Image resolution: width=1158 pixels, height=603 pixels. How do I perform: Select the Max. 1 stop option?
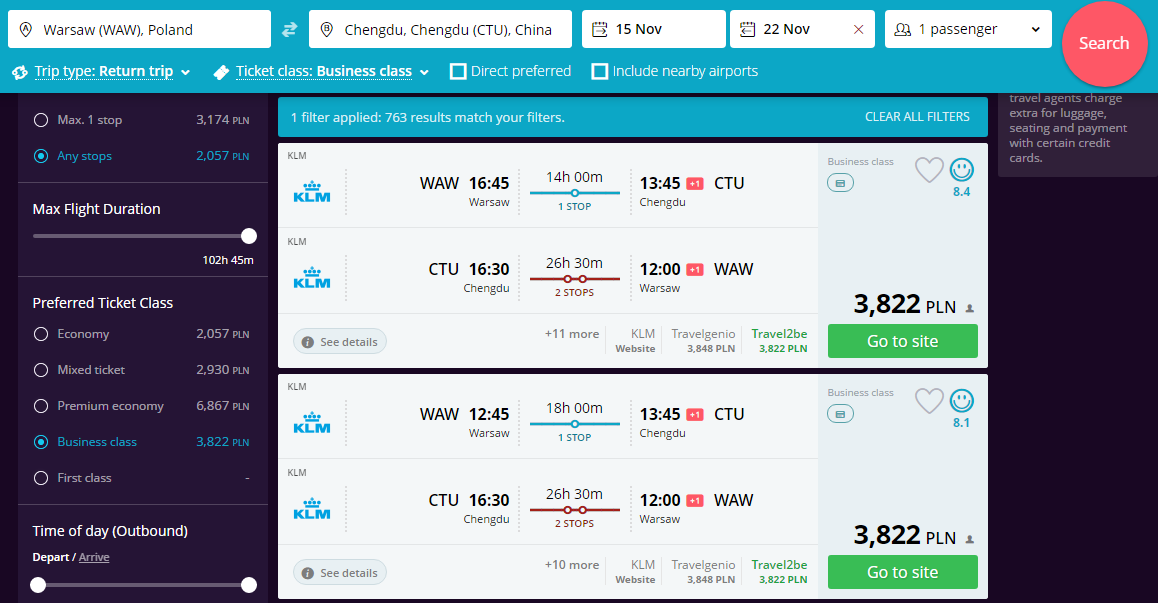[x=41, y=120]
